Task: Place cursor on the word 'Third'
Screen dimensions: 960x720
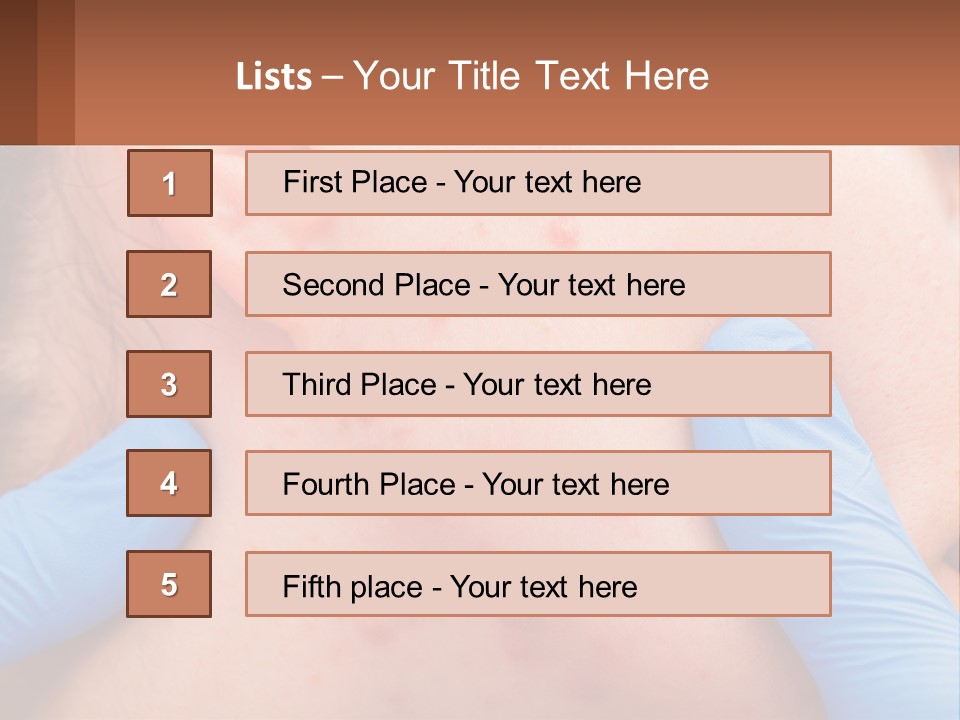Action: click(317, 385)
